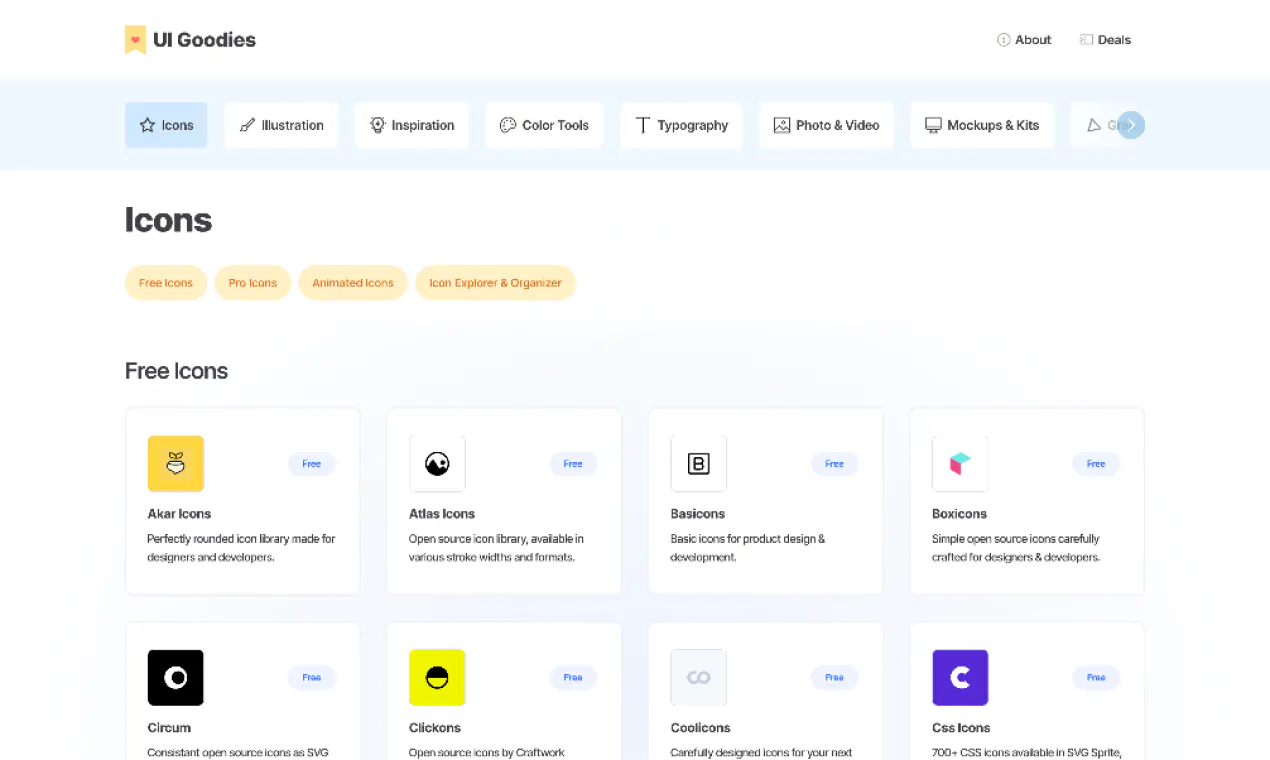Click the Circum black ring logo
The height and width of the screenshot is (760, 1270).
pyautogui.click(x=176, y=678)
